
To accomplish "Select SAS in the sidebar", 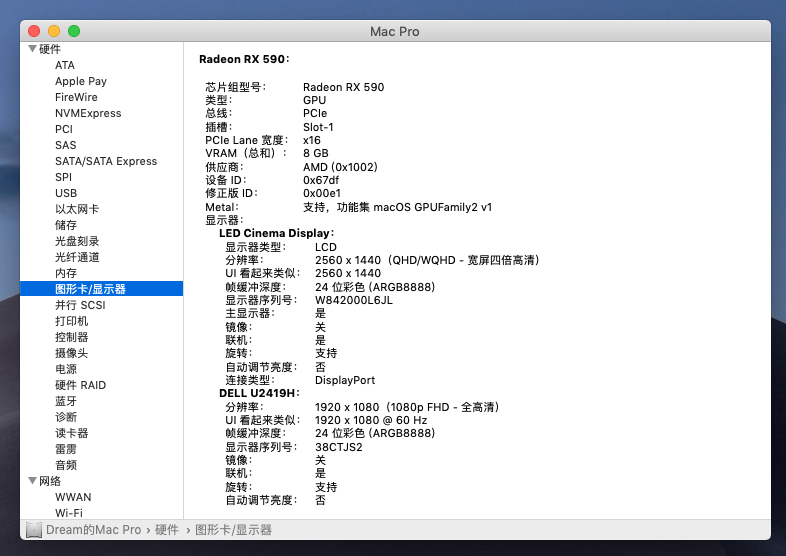I will (66, 145).
